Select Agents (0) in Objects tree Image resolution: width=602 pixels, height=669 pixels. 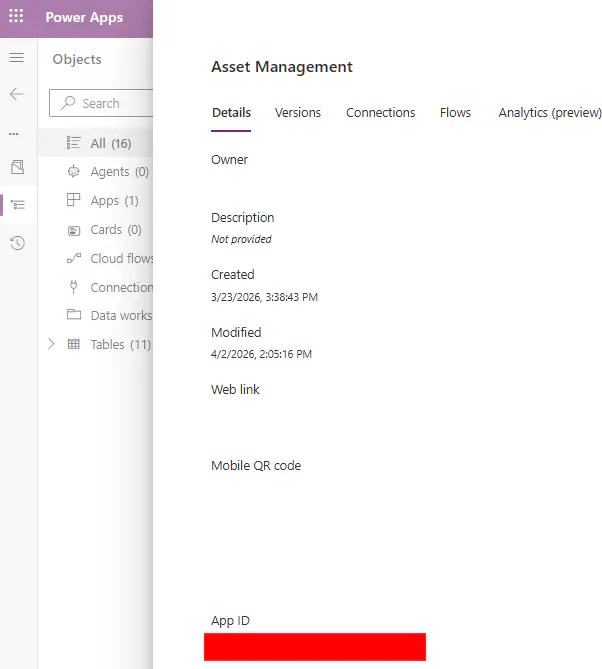click(x=95, y=172)
